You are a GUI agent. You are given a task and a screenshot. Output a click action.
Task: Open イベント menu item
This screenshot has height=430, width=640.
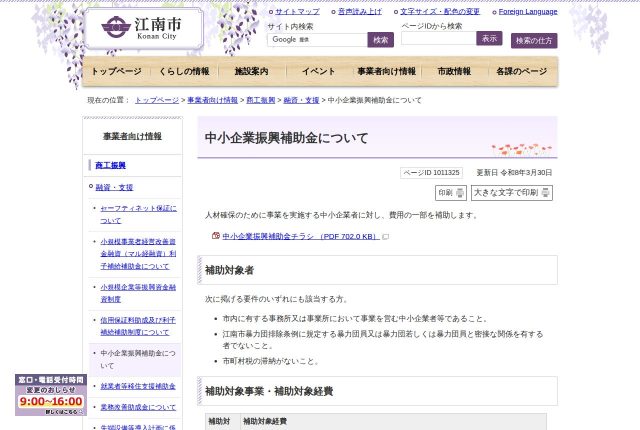[319, 71]
